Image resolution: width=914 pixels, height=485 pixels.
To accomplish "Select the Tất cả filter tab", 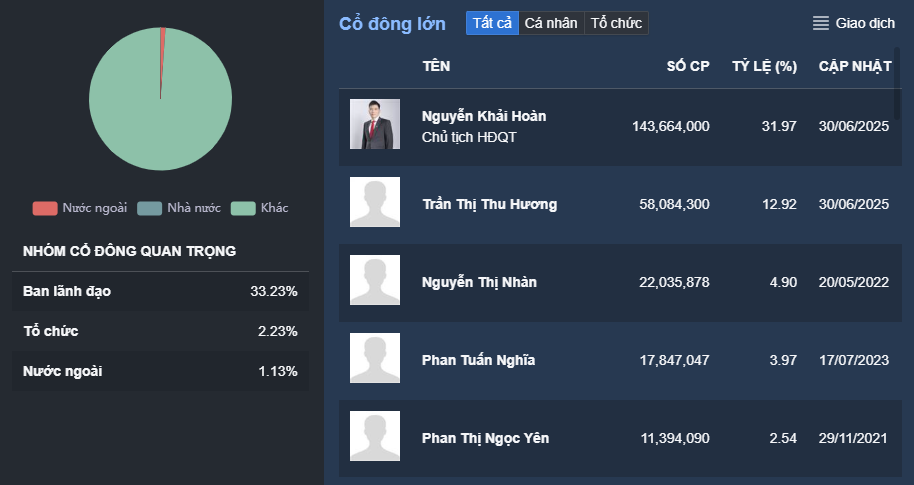I will 492,23.
